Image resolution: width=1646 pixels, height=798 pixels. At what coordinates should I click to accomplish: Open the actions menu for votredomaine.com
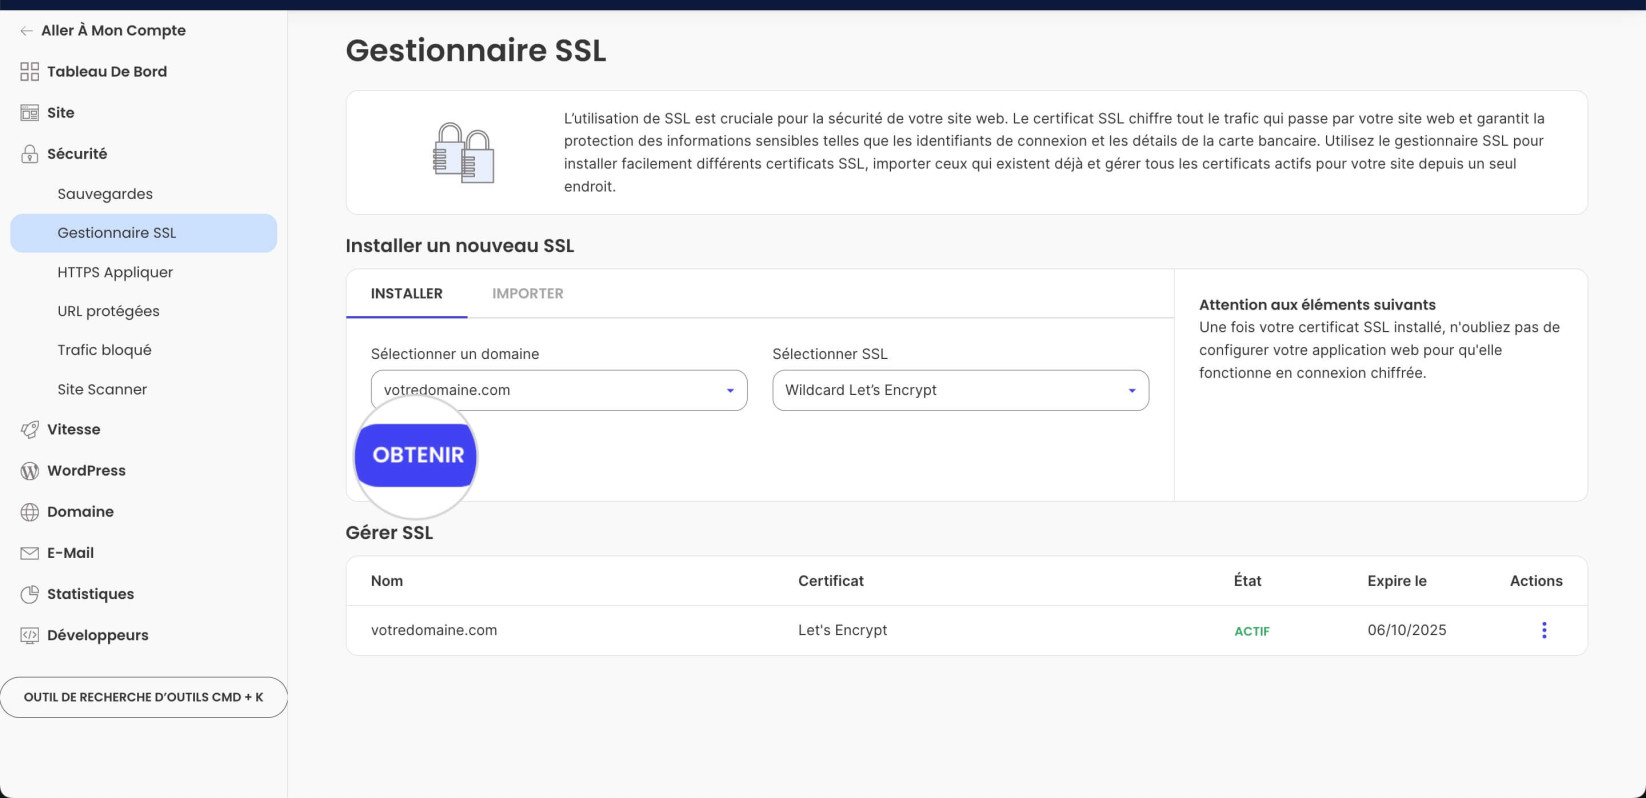coord(1544,630)
